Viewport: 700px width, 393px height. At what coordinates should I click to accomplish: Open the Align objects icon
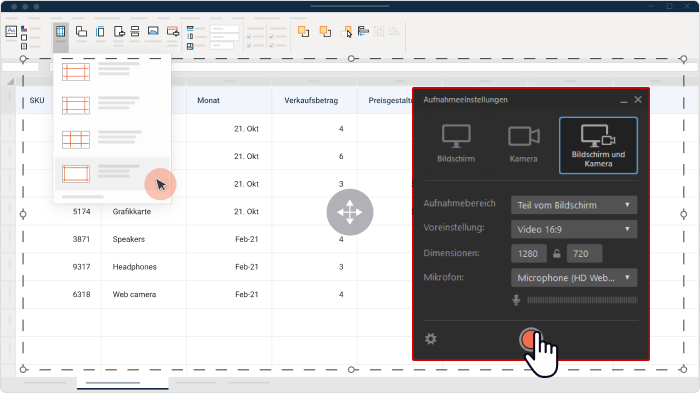363,31
